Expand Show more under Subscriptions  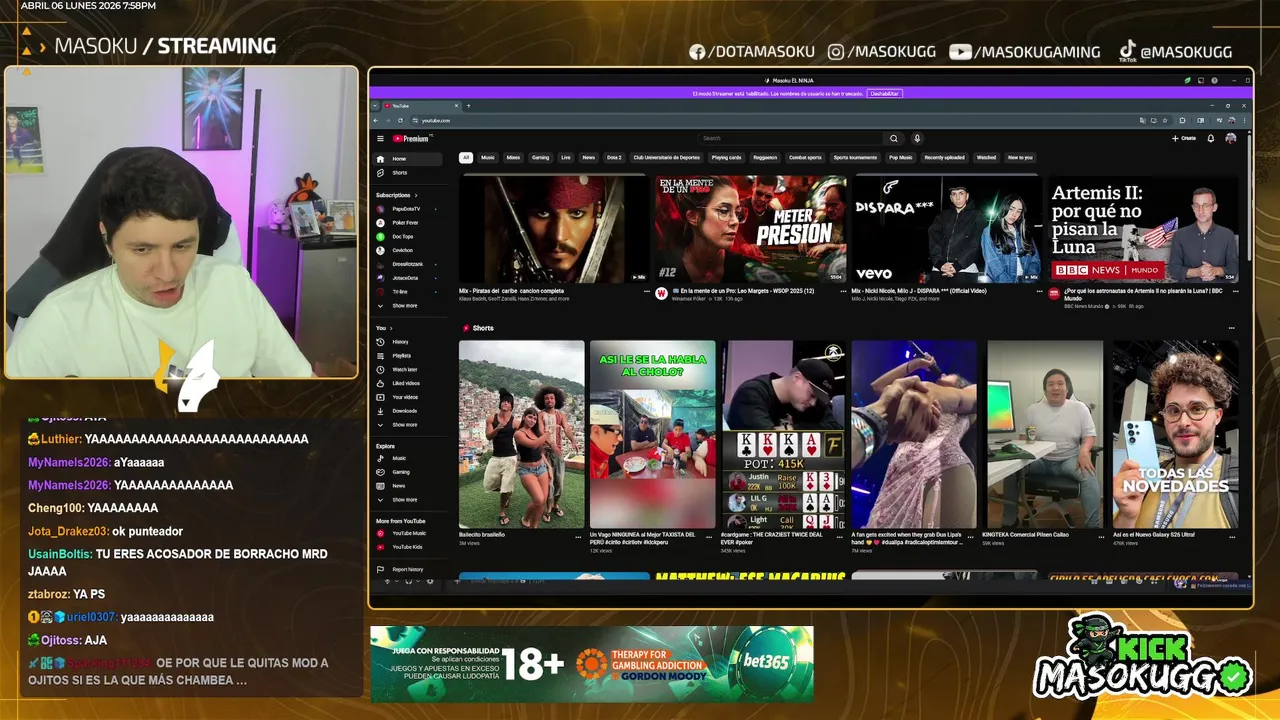(x=408, y=306)
